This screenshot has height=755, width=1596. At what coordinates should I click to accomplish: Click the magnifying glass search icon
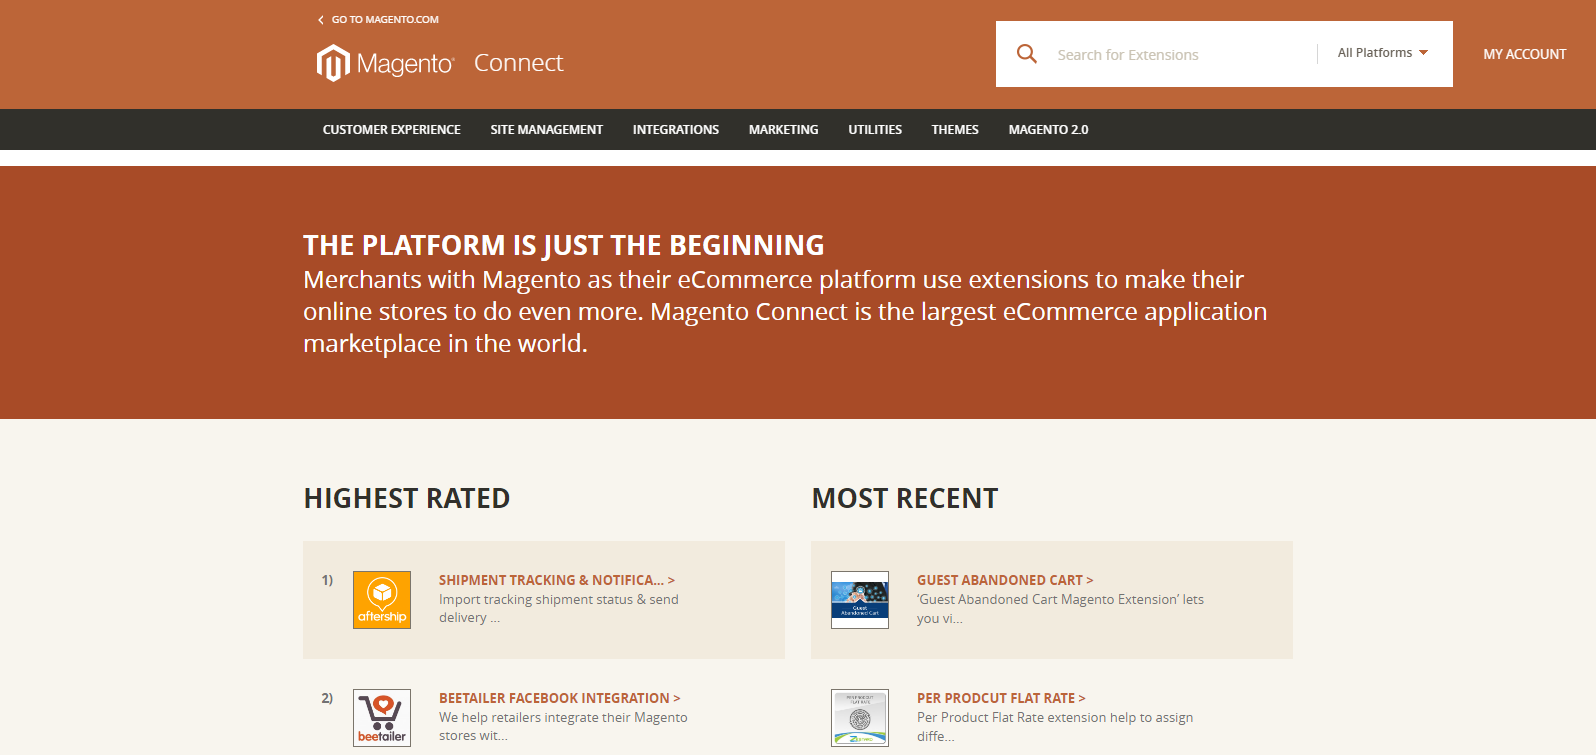(x=1026, y=54)
